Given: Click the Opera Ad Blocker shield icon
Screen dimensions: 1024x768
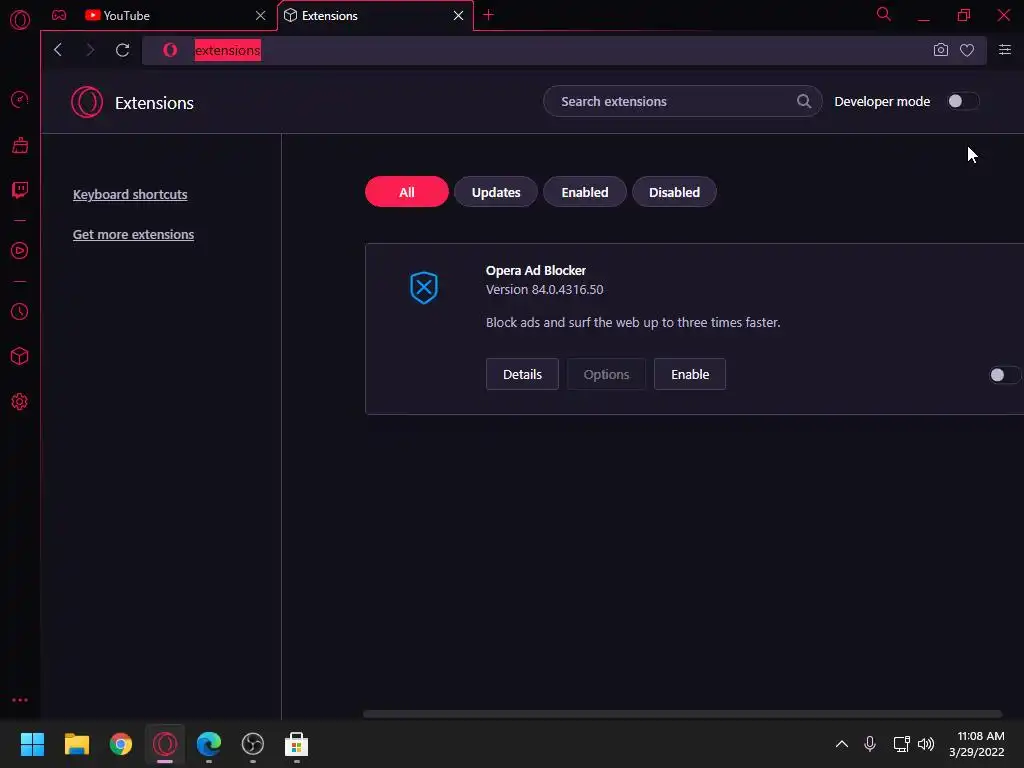Looking at the screenshot, I should [424, 288].
